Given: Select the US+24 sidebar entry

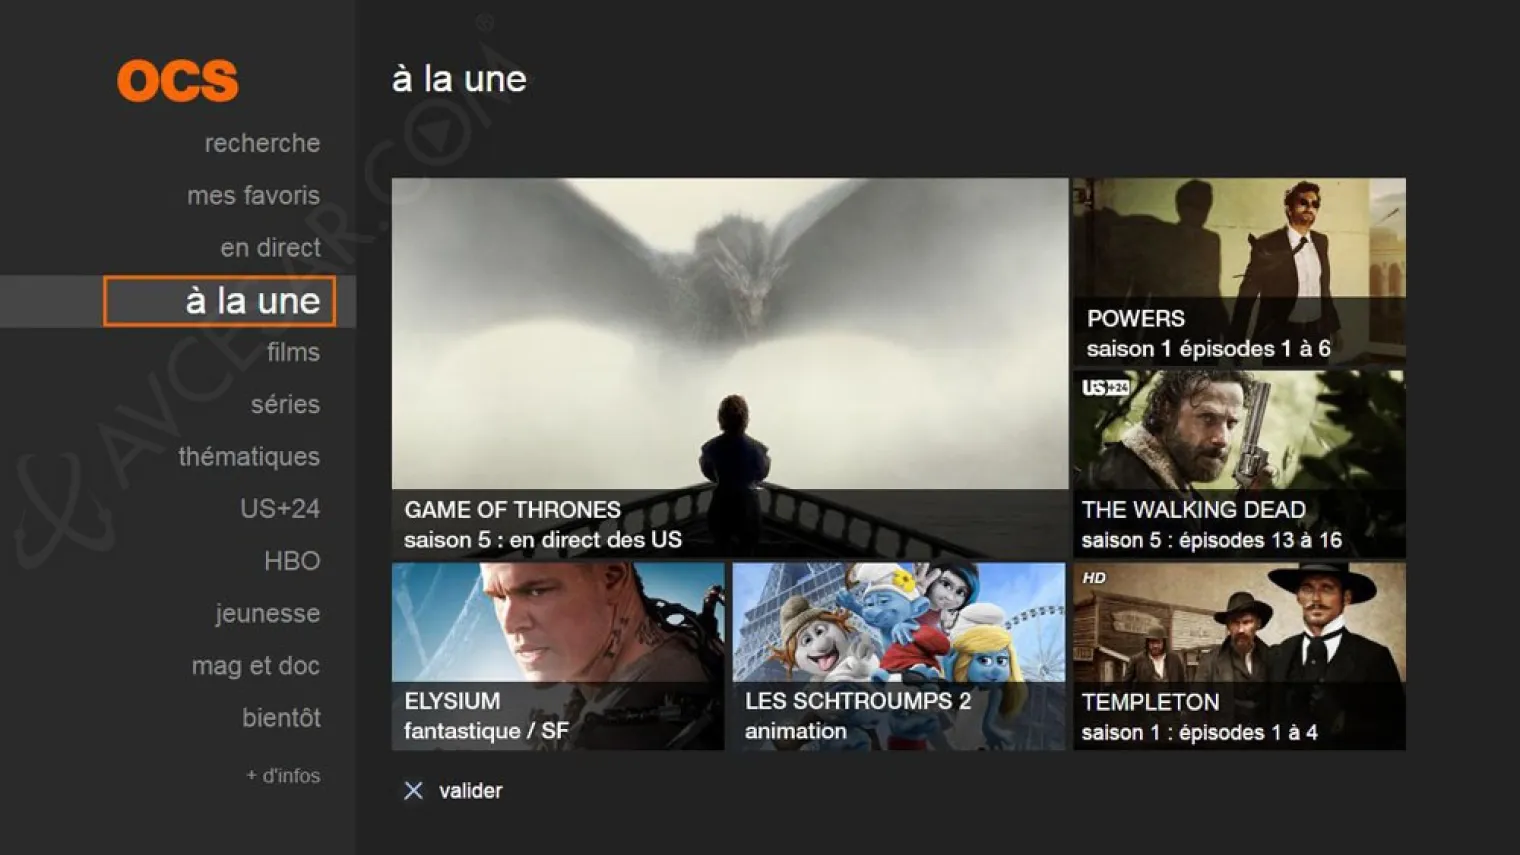Looking at the screenshot, I should click(280, 508).
